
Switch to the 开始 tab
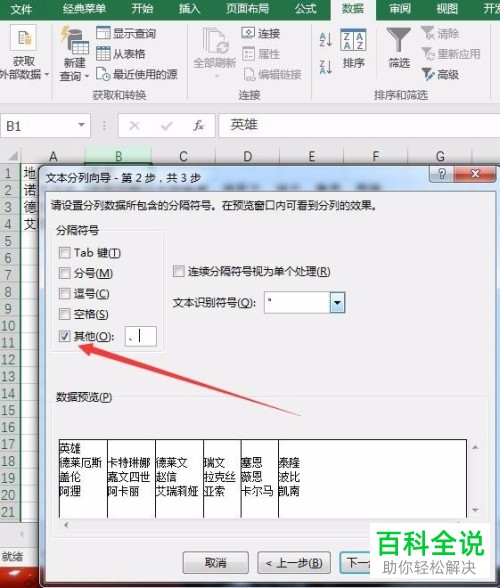[142, 9]
